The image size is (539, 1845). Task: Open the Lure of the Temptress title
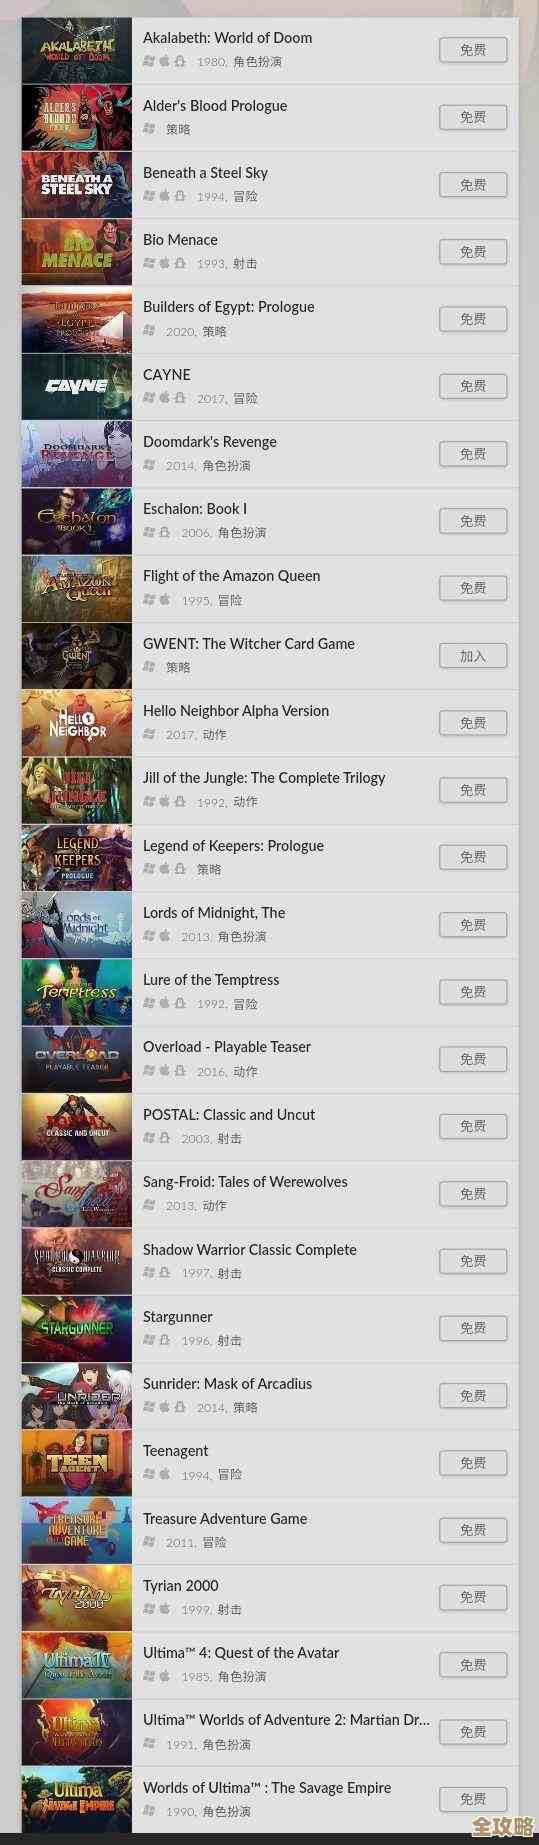point(211,980)
